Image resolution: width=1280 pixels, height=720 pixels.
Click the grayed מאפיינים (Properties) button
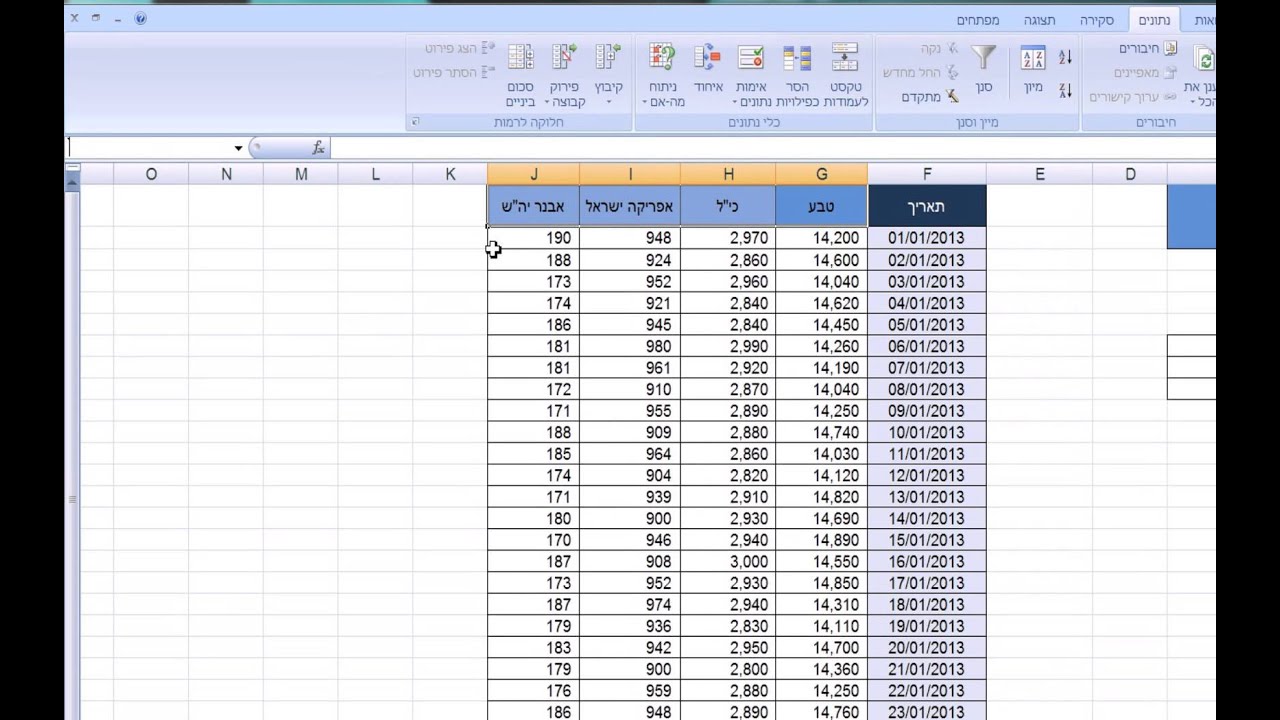tap(1146, 73)
